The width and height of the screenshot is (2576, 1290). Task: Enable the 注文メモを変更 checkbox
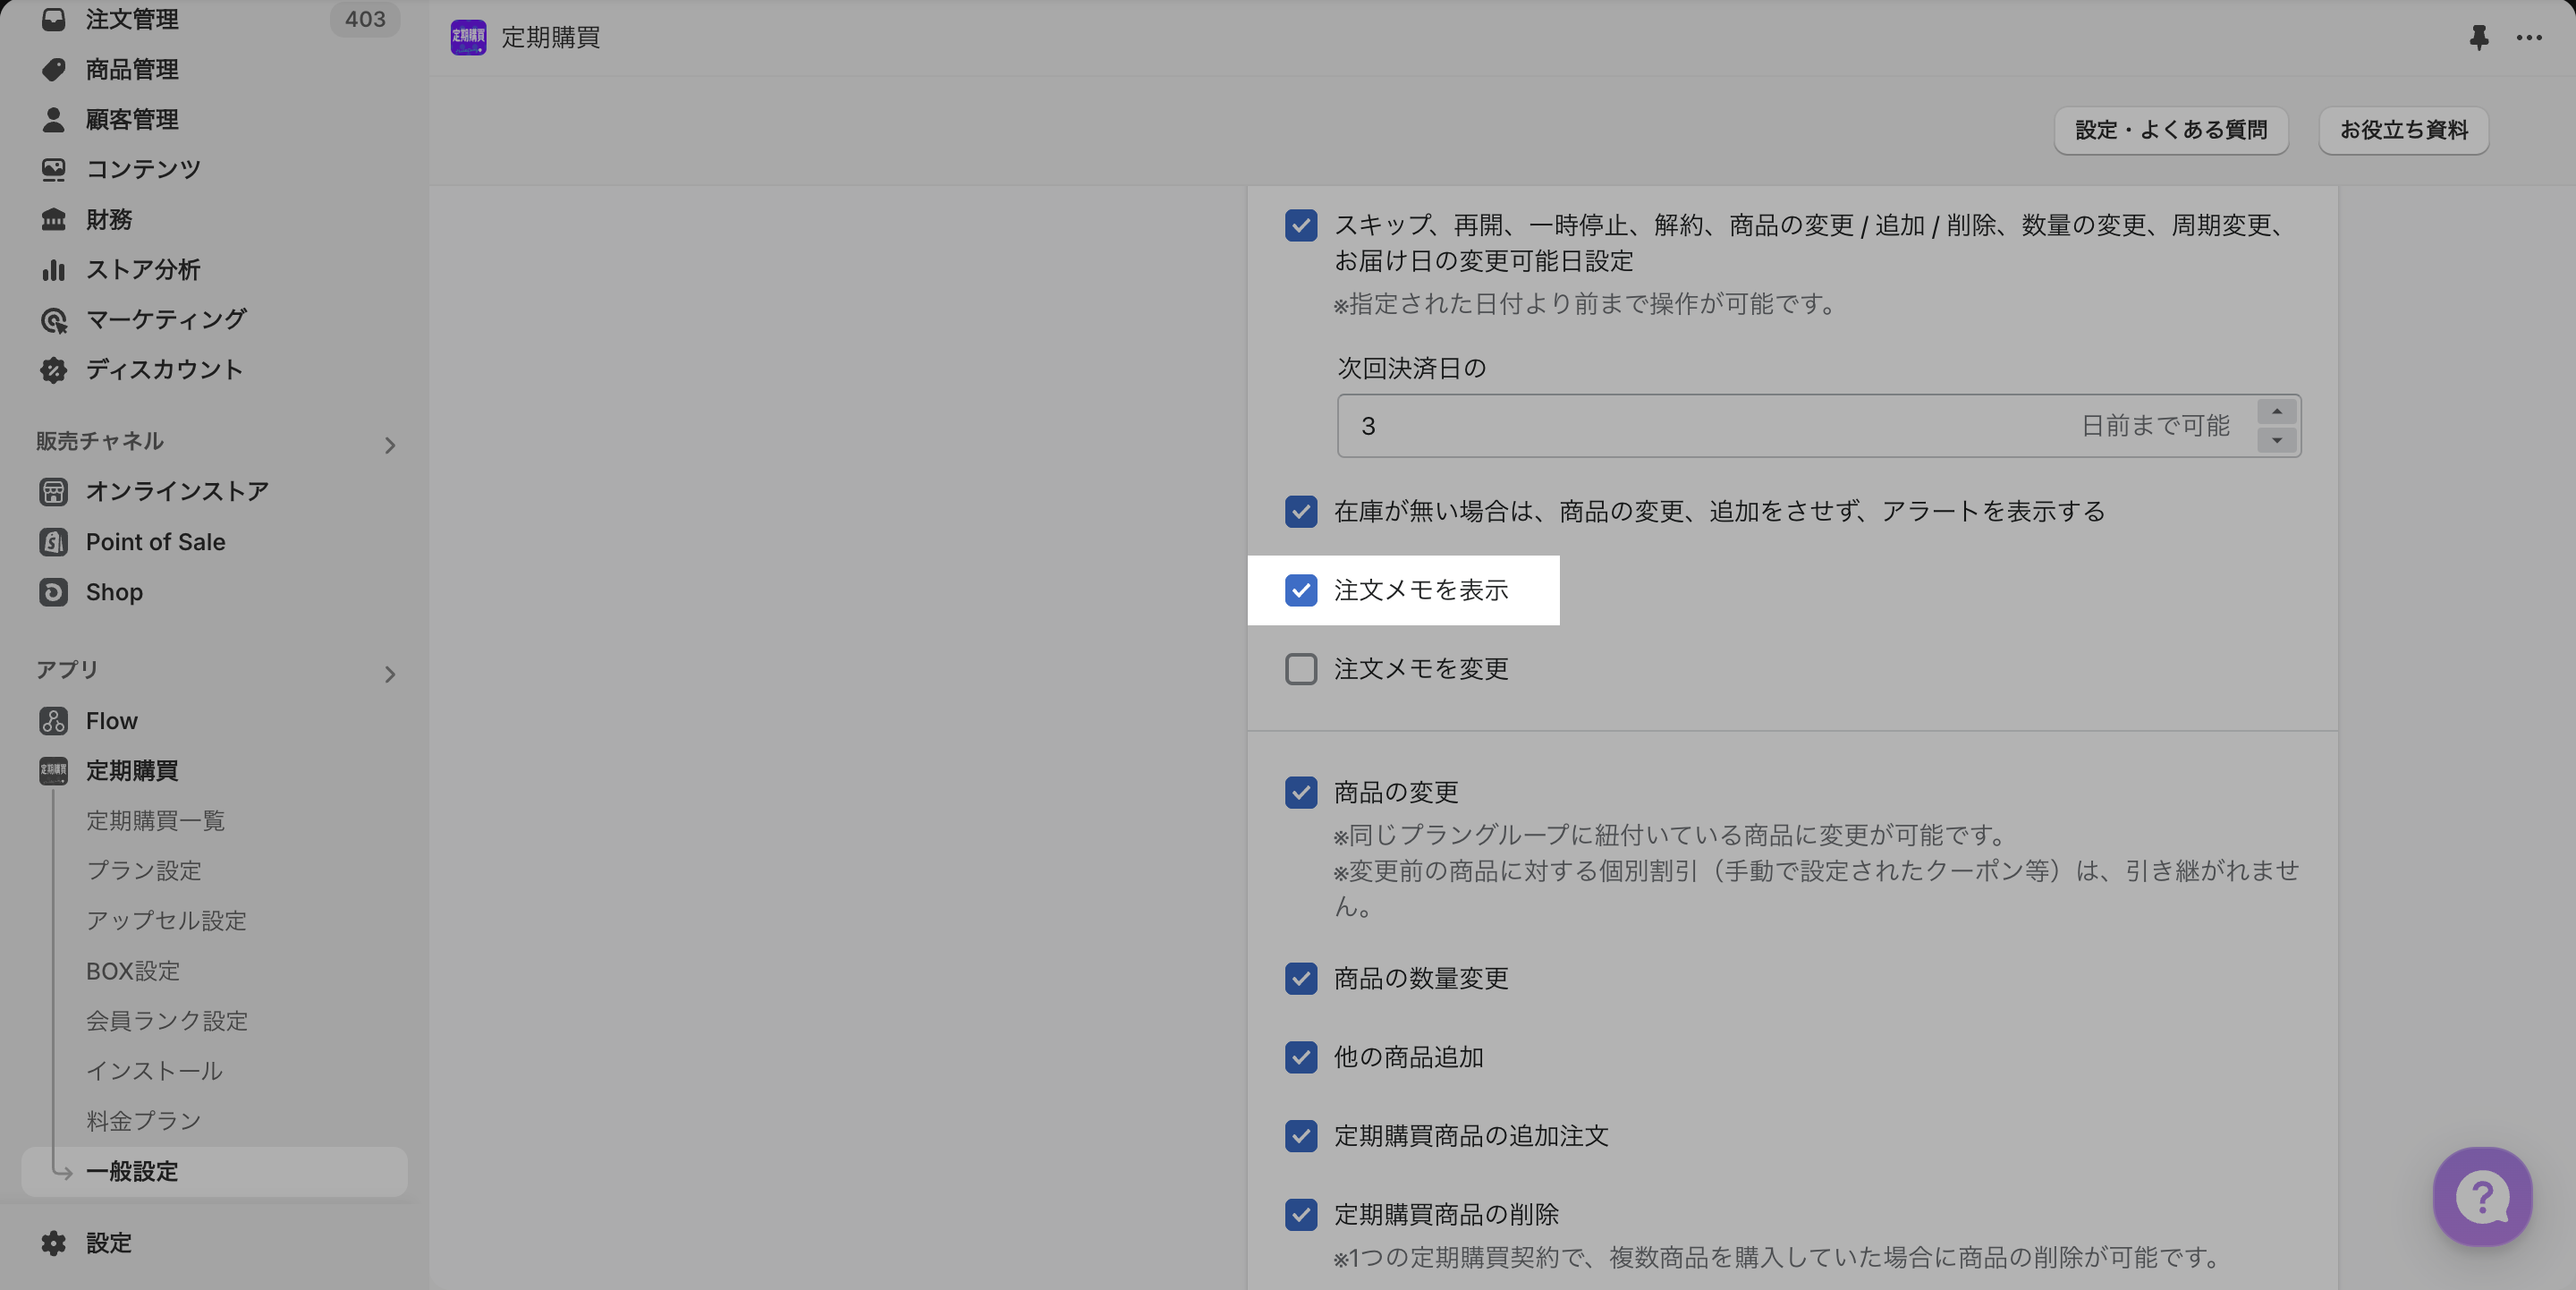pos(1301,668)
